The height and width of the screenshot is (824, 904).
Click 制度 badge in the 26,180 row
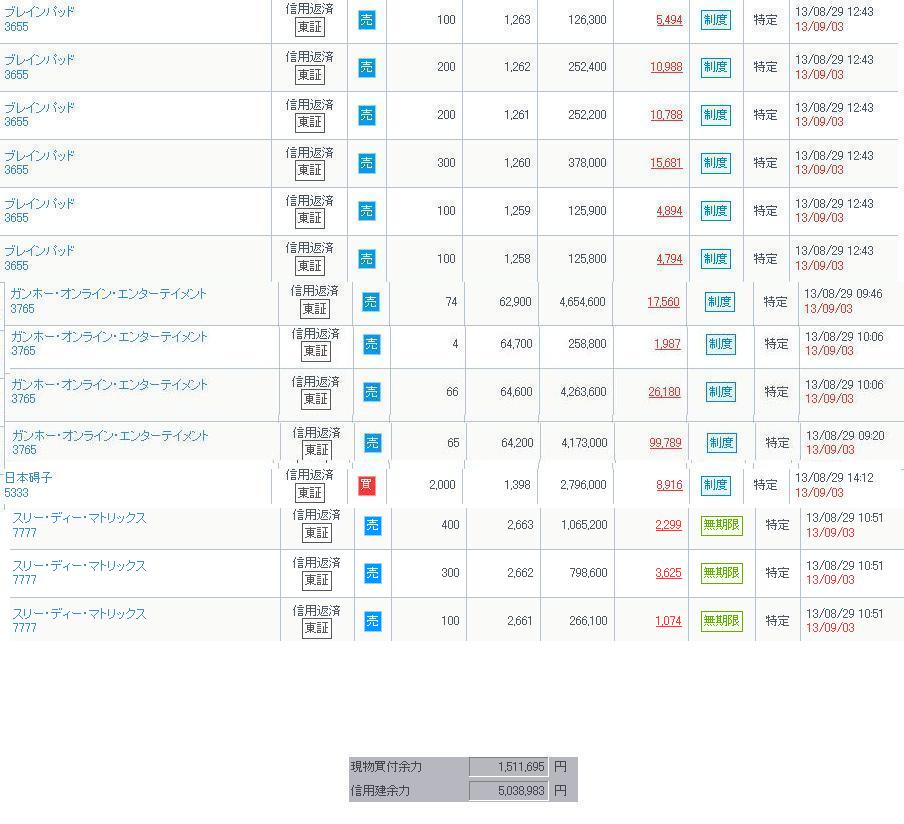pos(721,392)
